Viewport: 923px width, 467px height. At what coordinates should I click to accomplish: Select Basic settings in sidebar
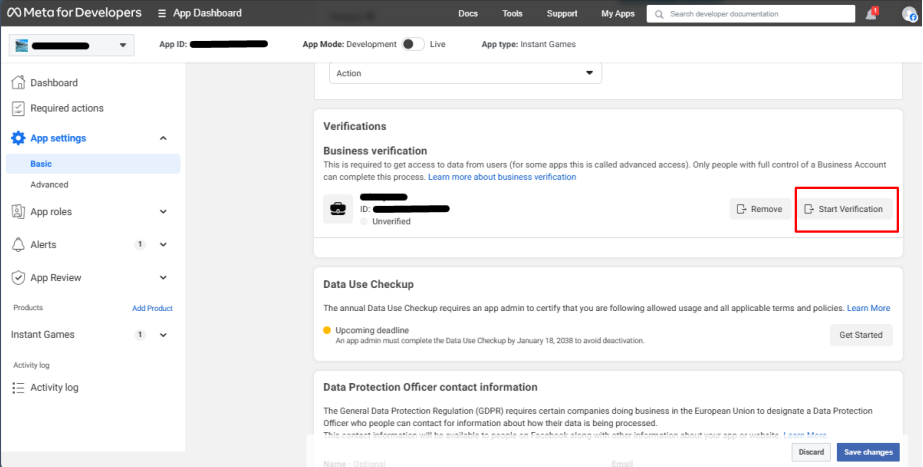(x=93, y=164)
